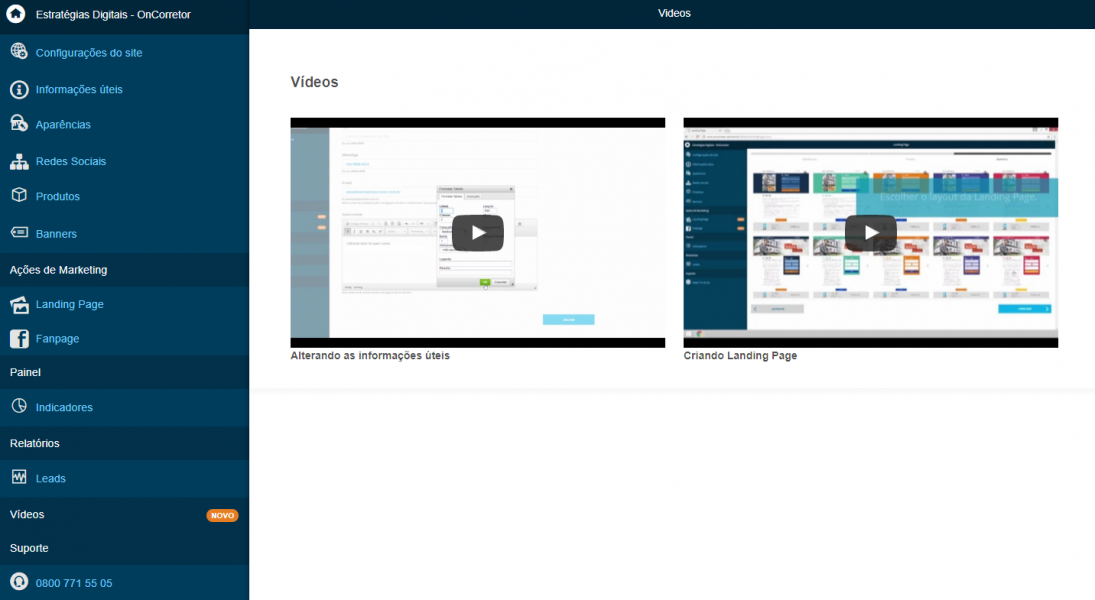
Task: Open Banners page
Action: tap(56, 234)
